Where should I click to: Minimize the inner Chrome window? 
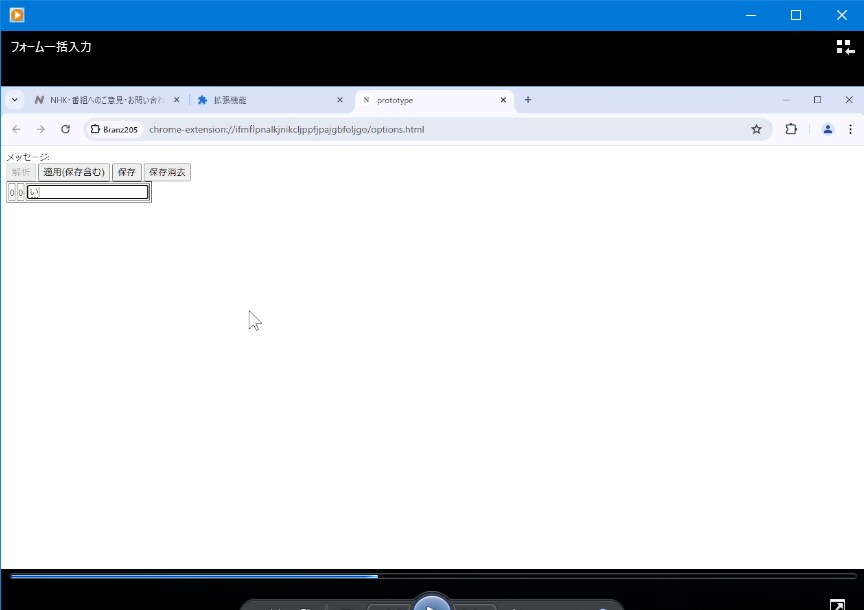(x=786, y=100)
